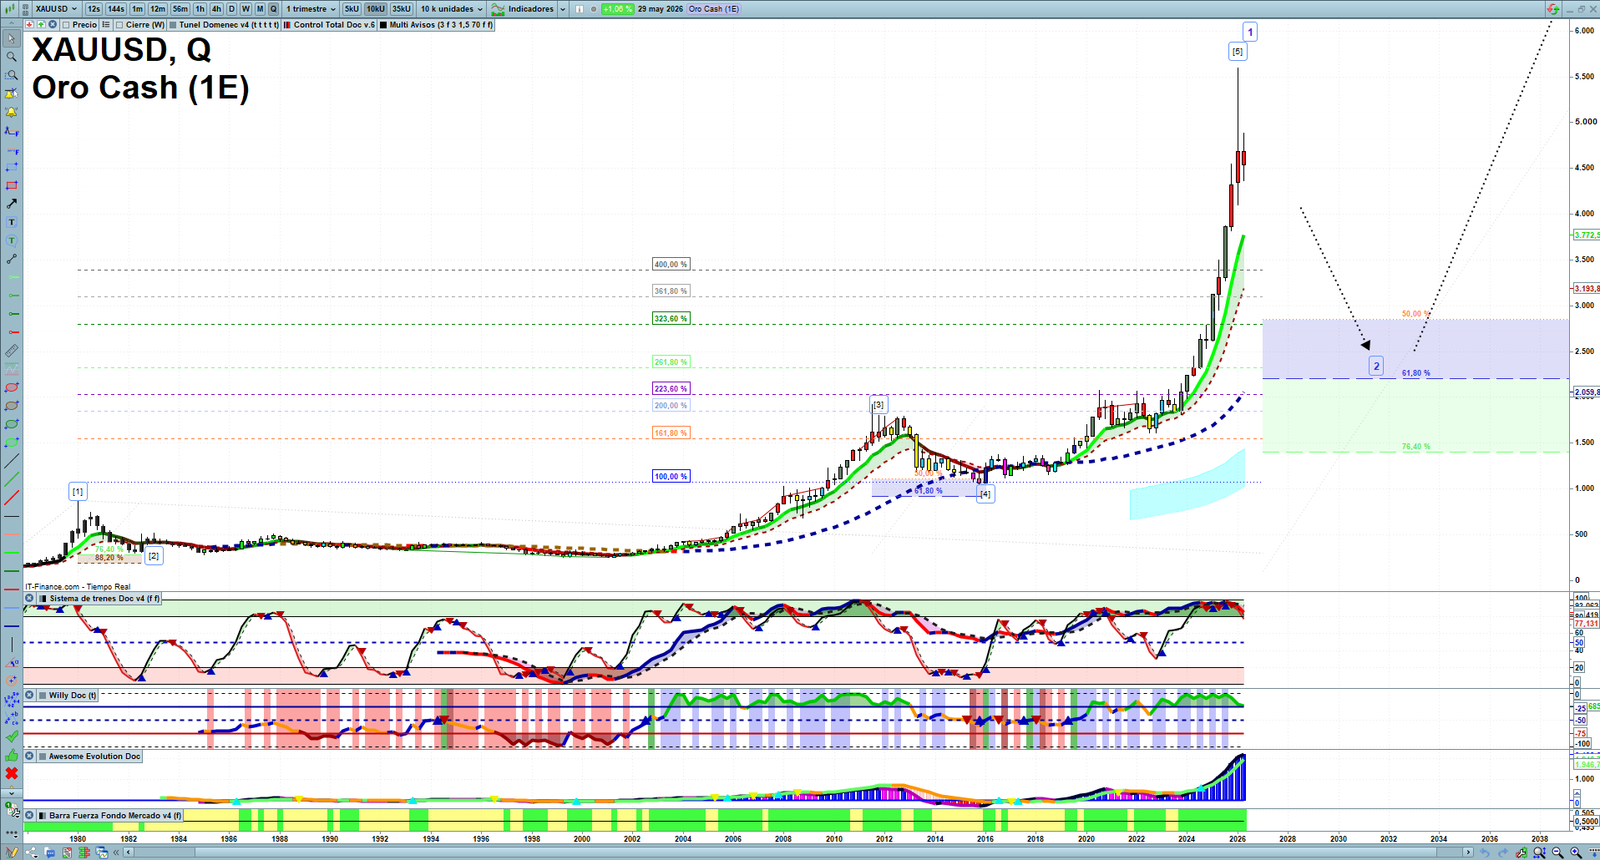Click the 12s timeframe button
The width and height of the screenshot is (1600, 860).
tap(93, 9)
